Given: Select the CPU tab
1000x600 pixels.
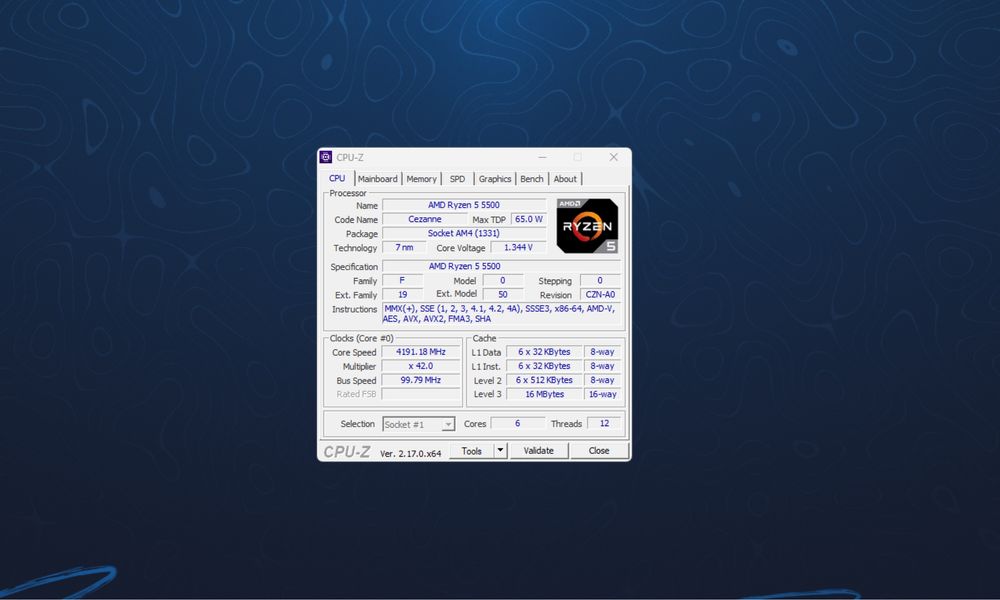Looking at the screenshot, I should [x=337, y=179].
